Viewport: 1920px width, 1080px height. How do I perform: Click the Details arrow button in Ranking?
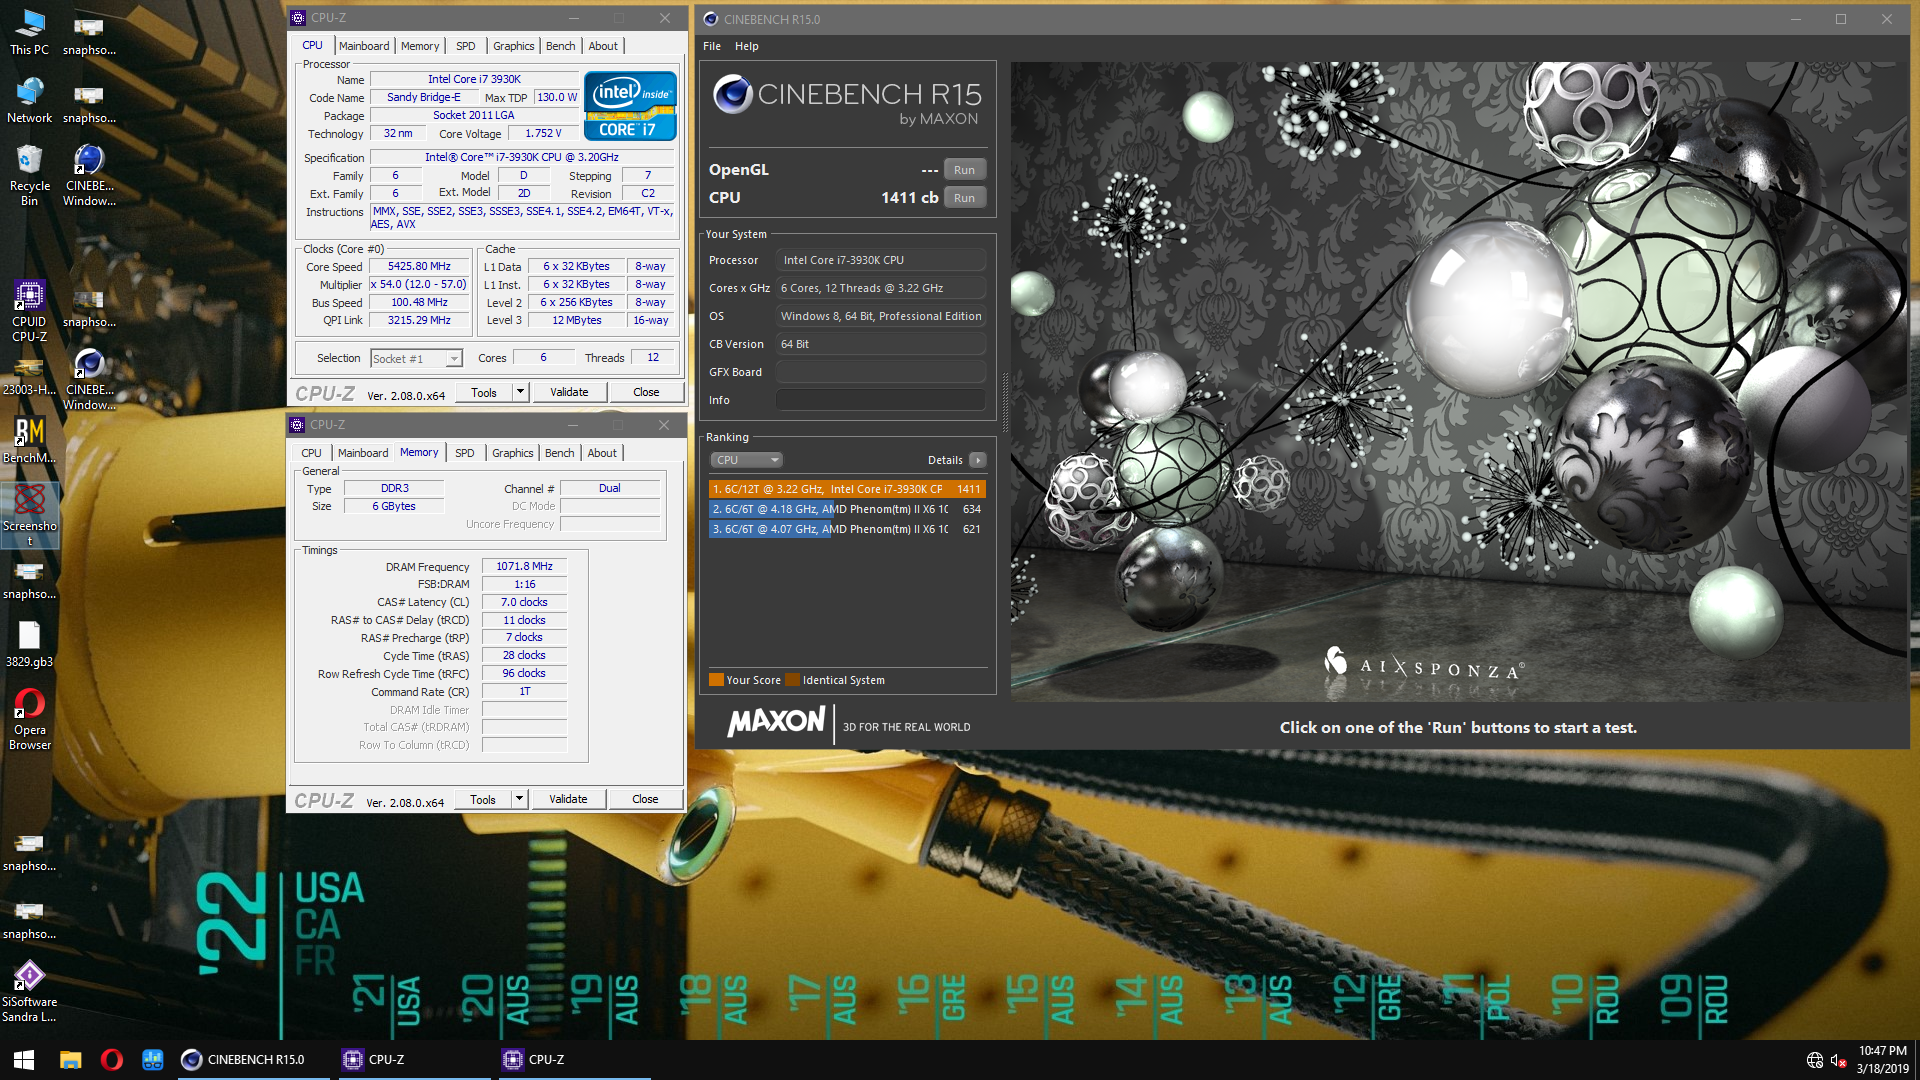(977, 460)
